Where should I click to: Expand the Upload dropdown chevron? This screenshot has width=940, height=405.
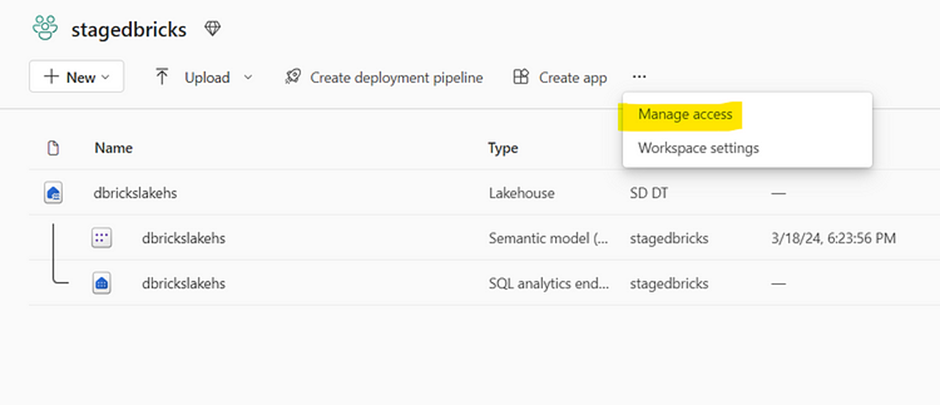248,77
